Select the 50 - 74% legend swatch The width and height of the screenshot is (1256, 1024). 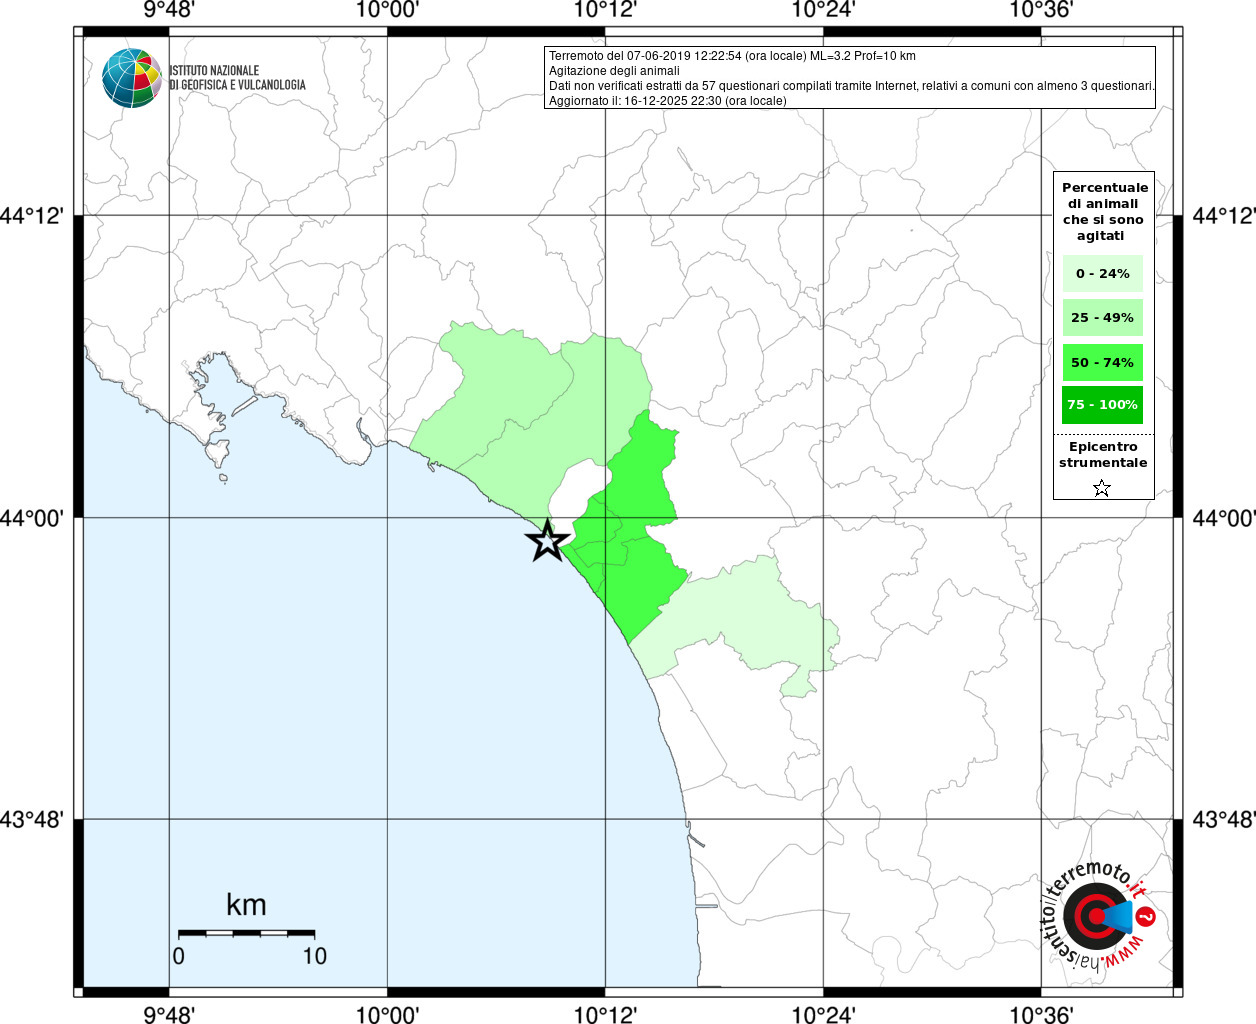coord(1103,362)
